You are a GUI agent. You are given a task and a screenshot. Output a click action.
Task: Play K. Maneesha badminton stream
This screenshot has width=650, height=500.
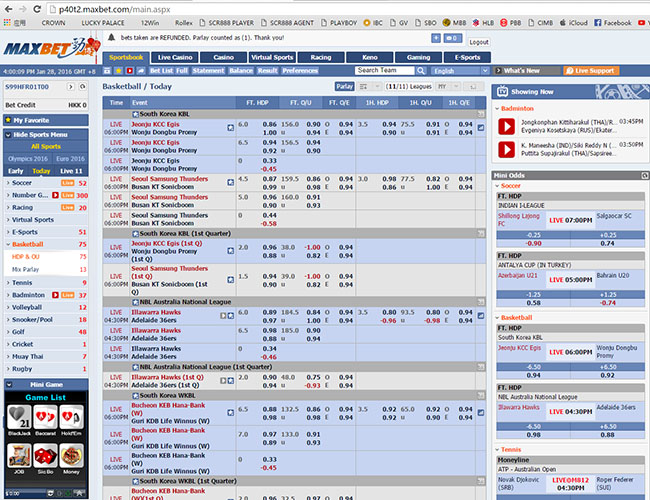coord(506,149)
